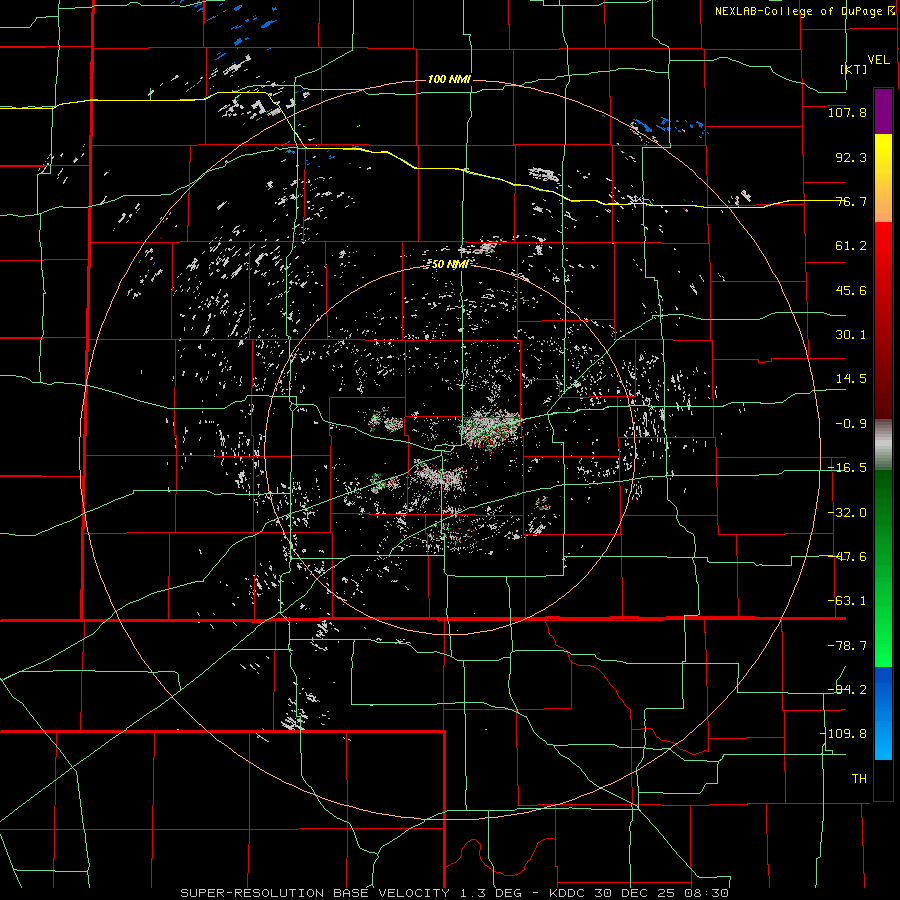
Task: Select the -32.0 velocity scale value
Action: coord(847,513)
